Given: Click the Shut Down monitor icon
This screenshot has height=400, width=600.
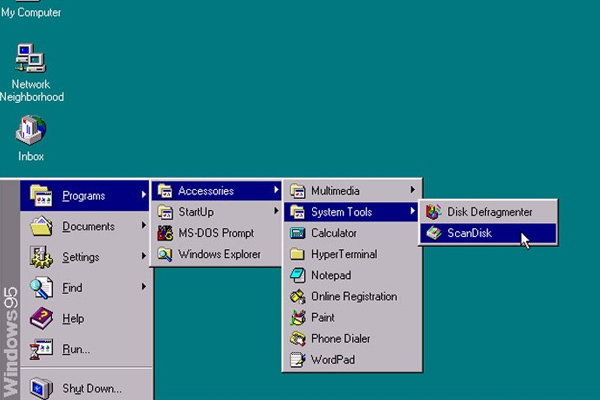Looking at the screenshot, I should coord(41,388).
